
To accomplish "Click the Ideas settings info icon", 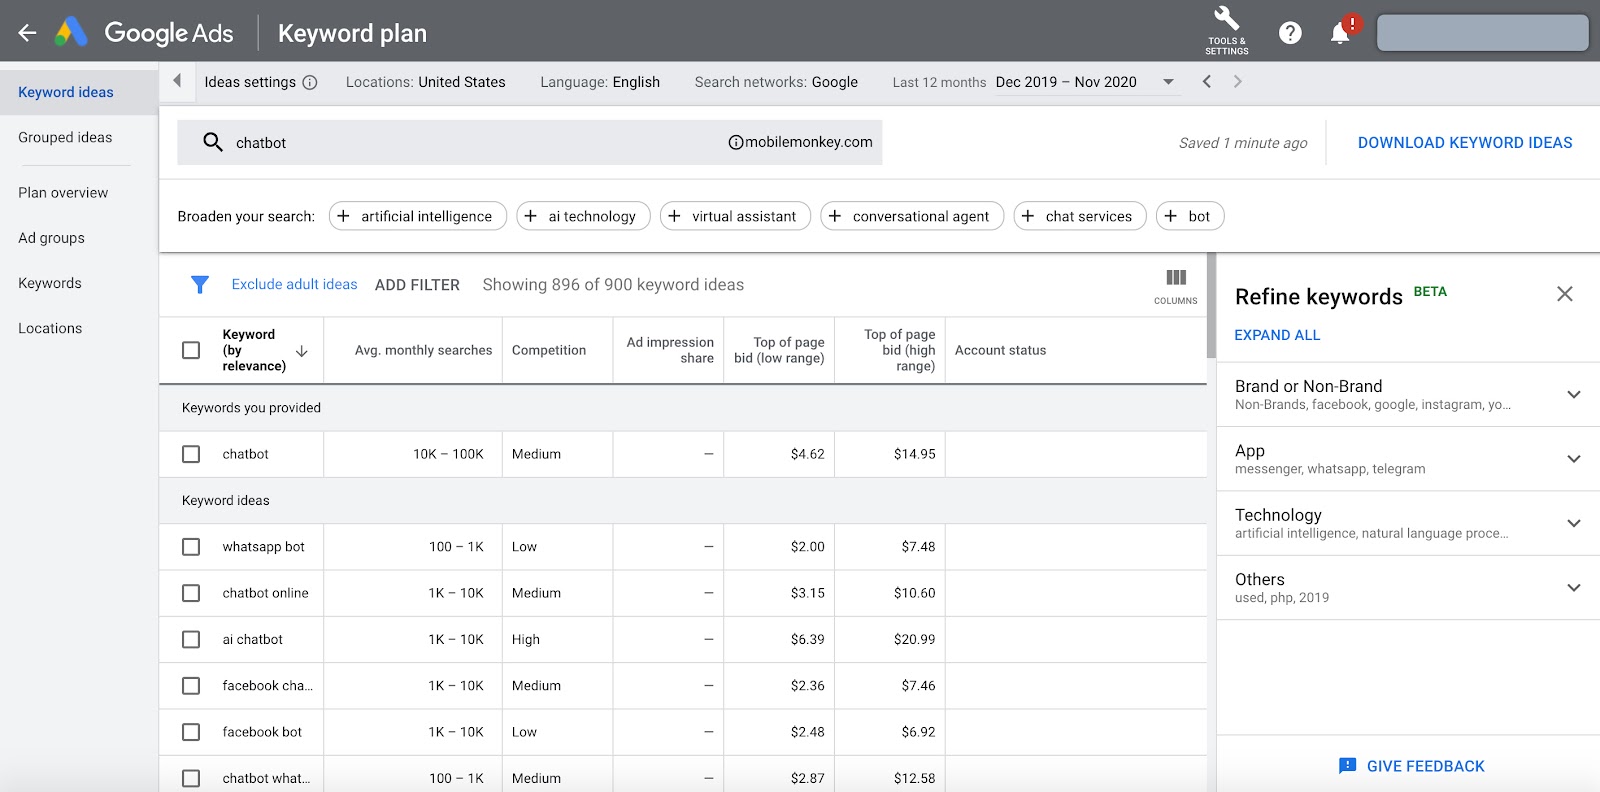I will click(310, 82).
